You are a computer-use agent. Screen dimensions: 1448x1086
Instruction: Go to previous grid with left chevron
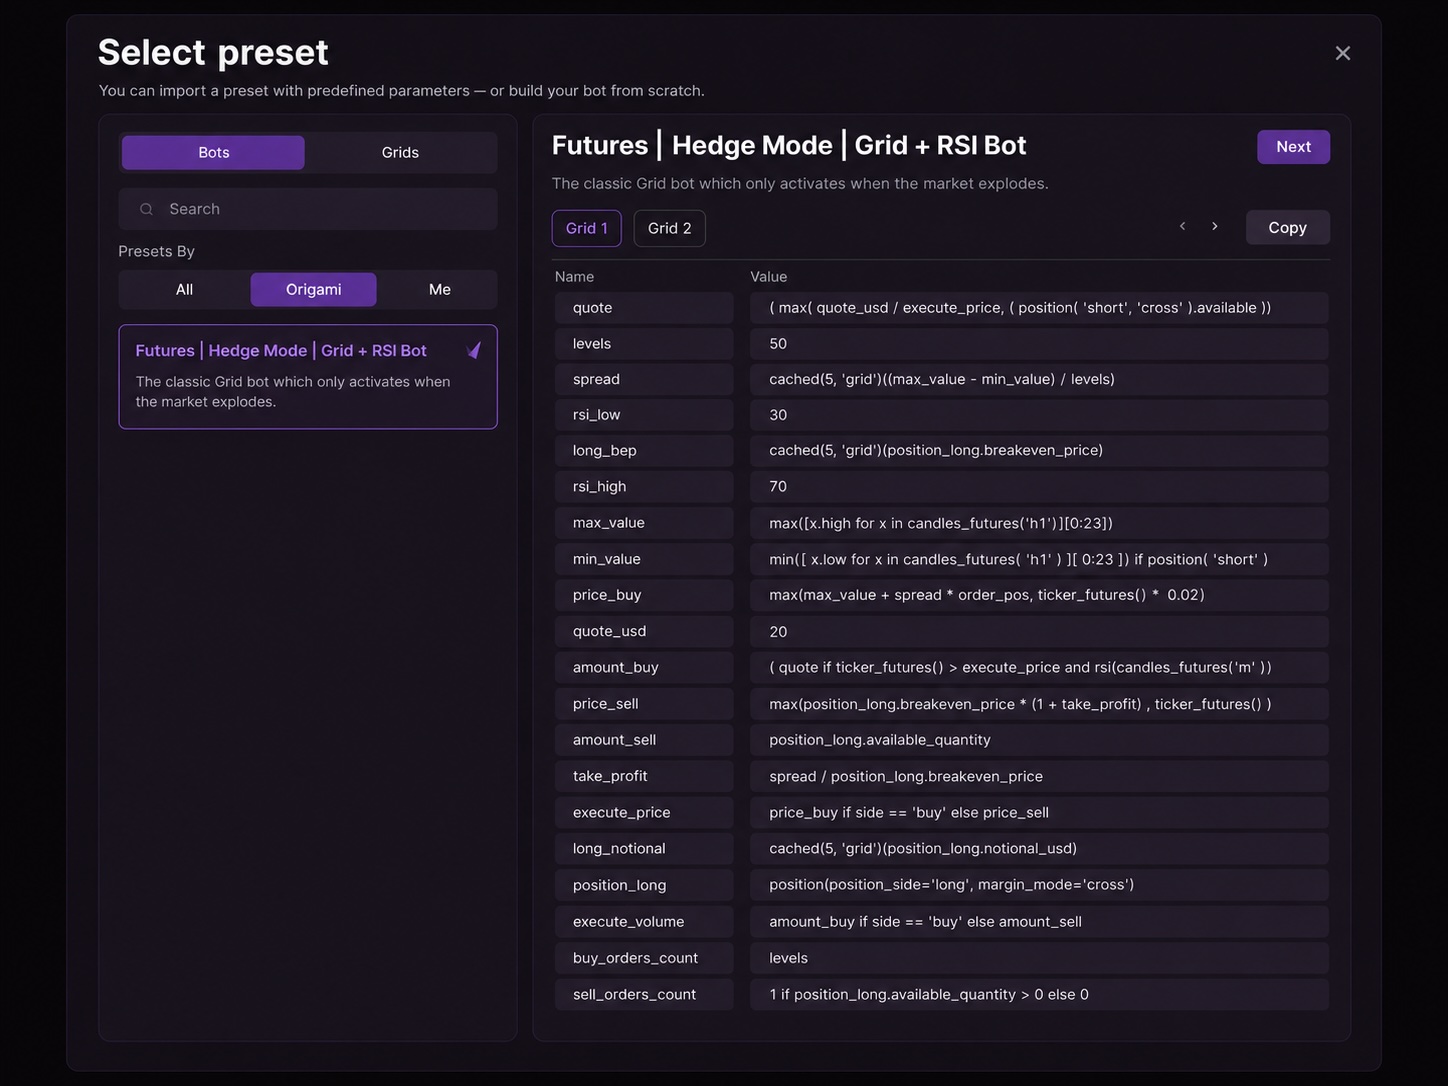(1182, 227)
